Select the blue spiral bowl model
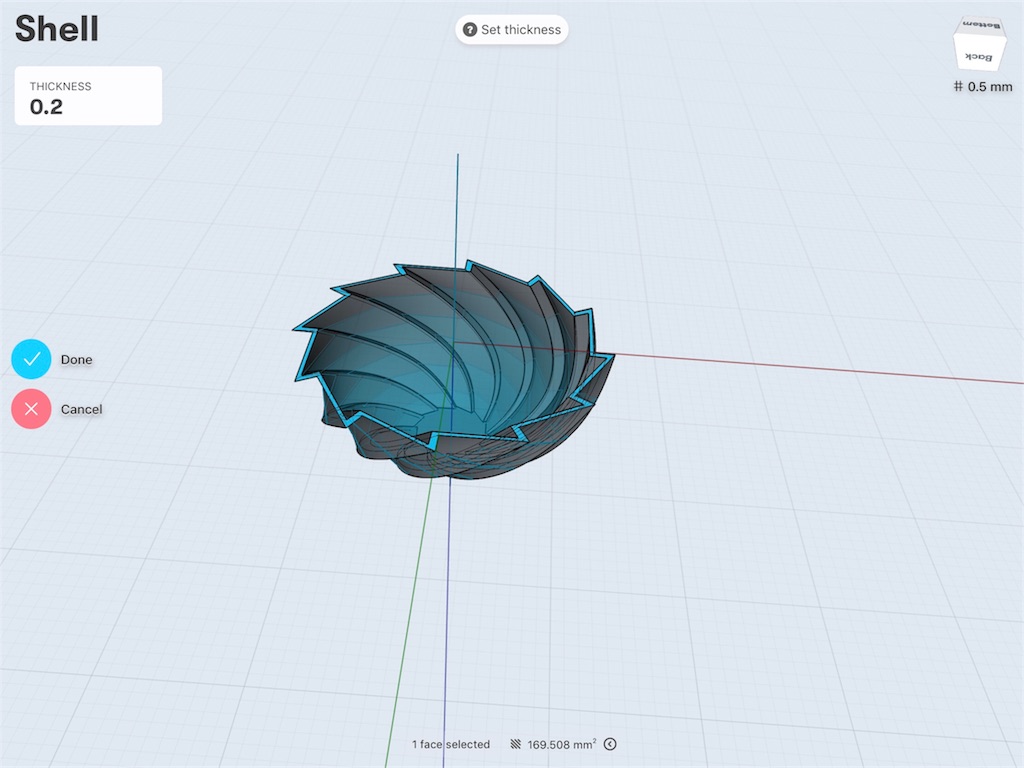The height and width of the screenshot is (768, 1024). [x=453, y=370]
